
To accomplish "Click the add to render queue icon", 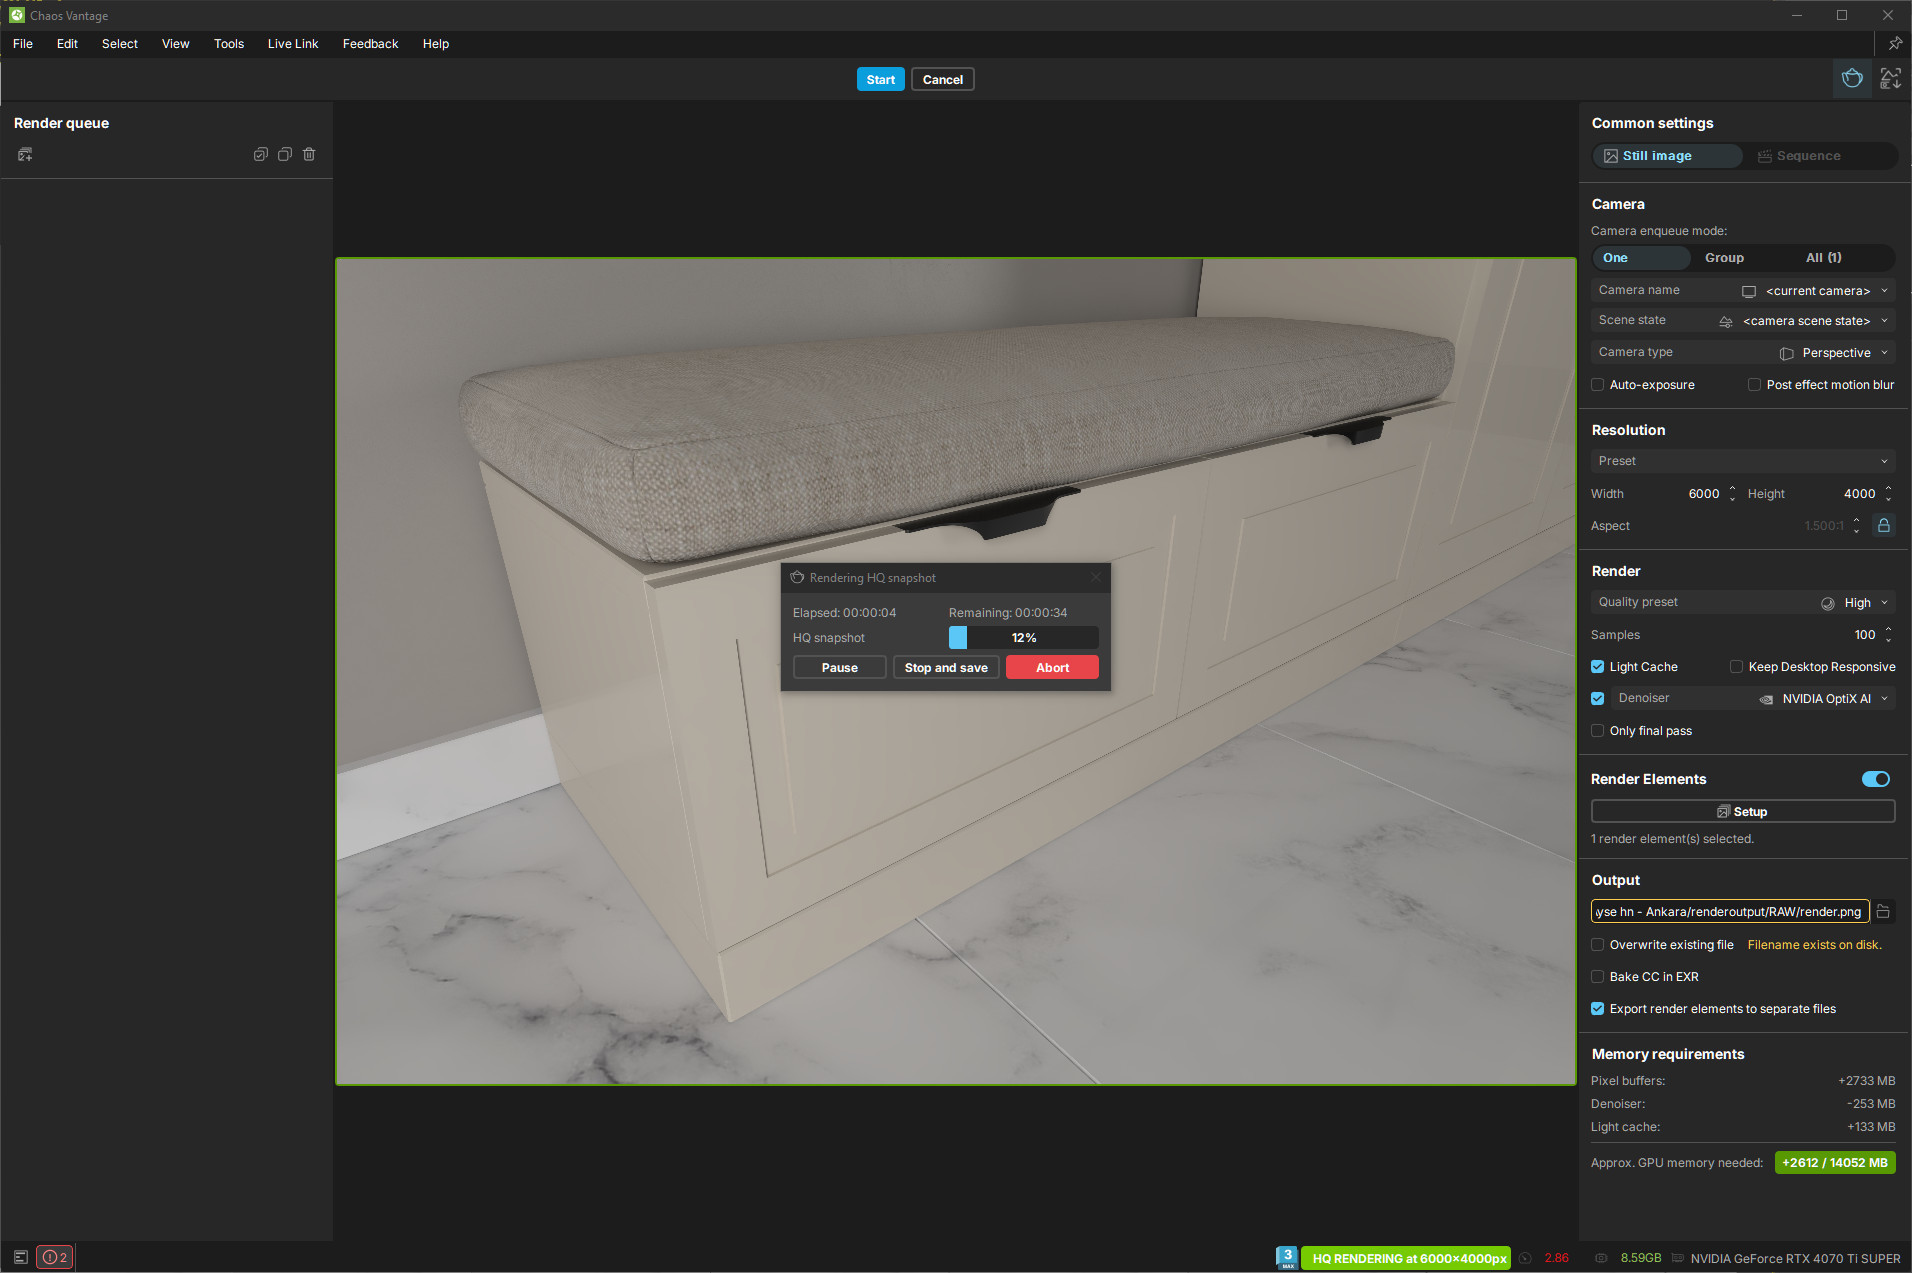I will click(x=25, y=154).
